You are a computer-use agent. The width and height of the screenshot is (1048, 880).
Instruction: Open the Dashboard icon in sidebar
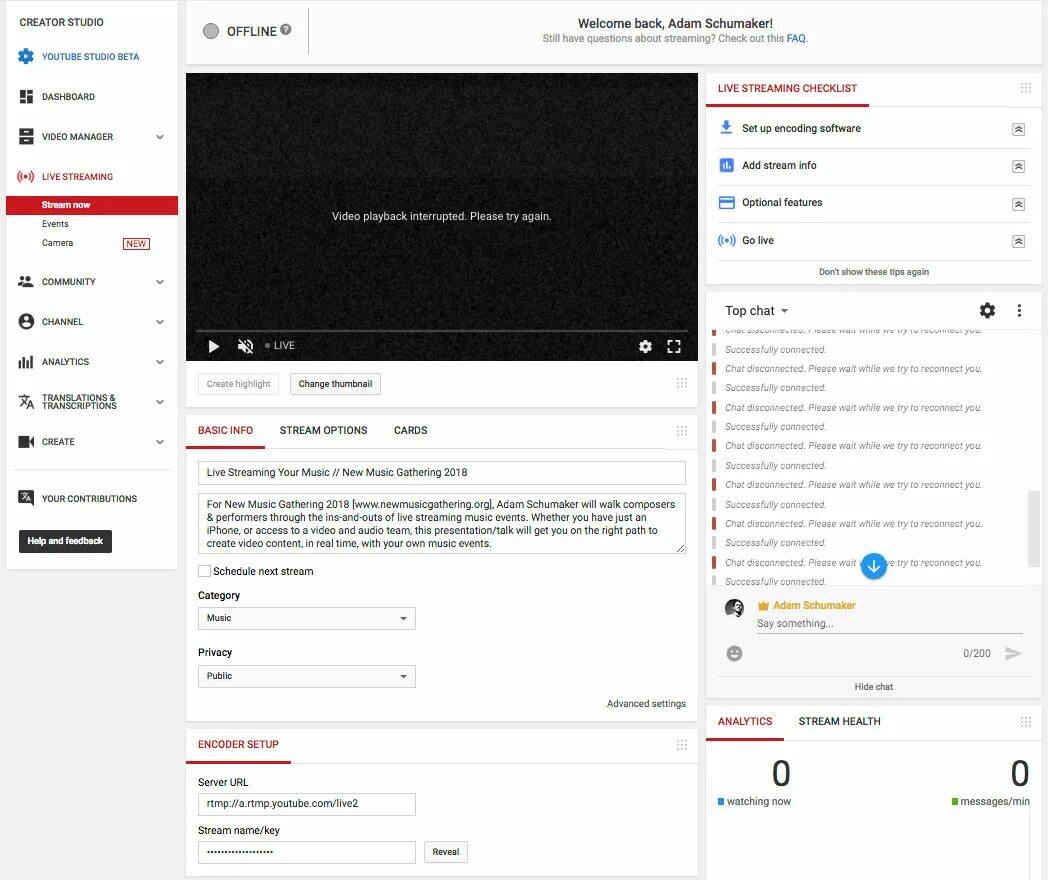pyautogui.click(x=26, y=96)
